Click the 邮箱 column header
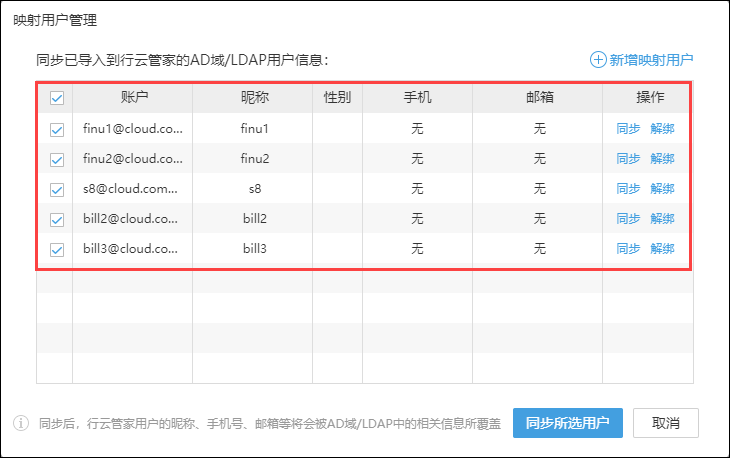This screenshot has width=730, height=458. click(539, 98)
